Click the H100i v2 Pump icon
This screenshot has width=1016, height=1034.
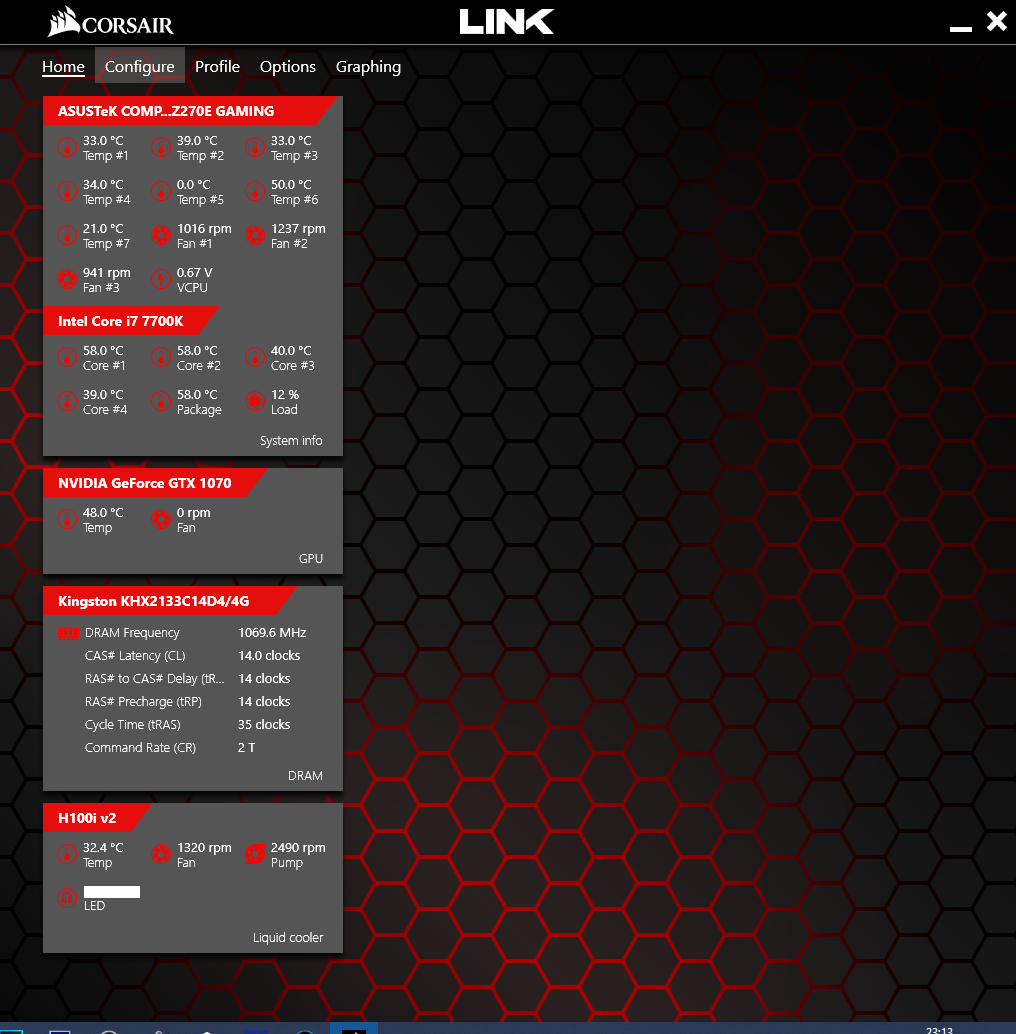(255, 855)
